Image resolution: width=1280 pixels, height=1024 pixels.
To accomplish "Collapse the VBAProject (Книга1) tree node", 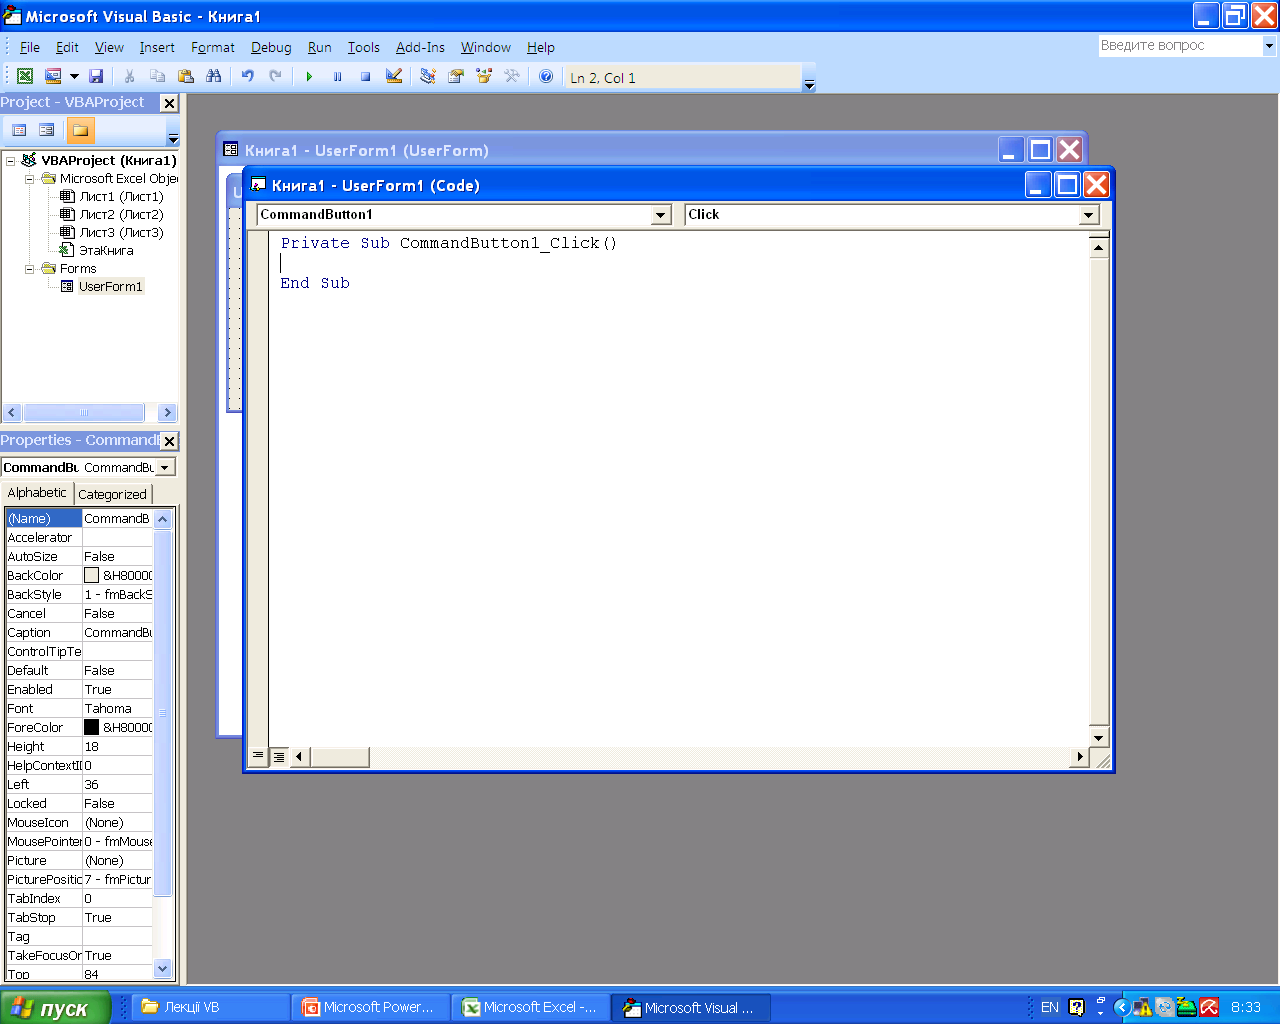I will [x=11, y=161].
